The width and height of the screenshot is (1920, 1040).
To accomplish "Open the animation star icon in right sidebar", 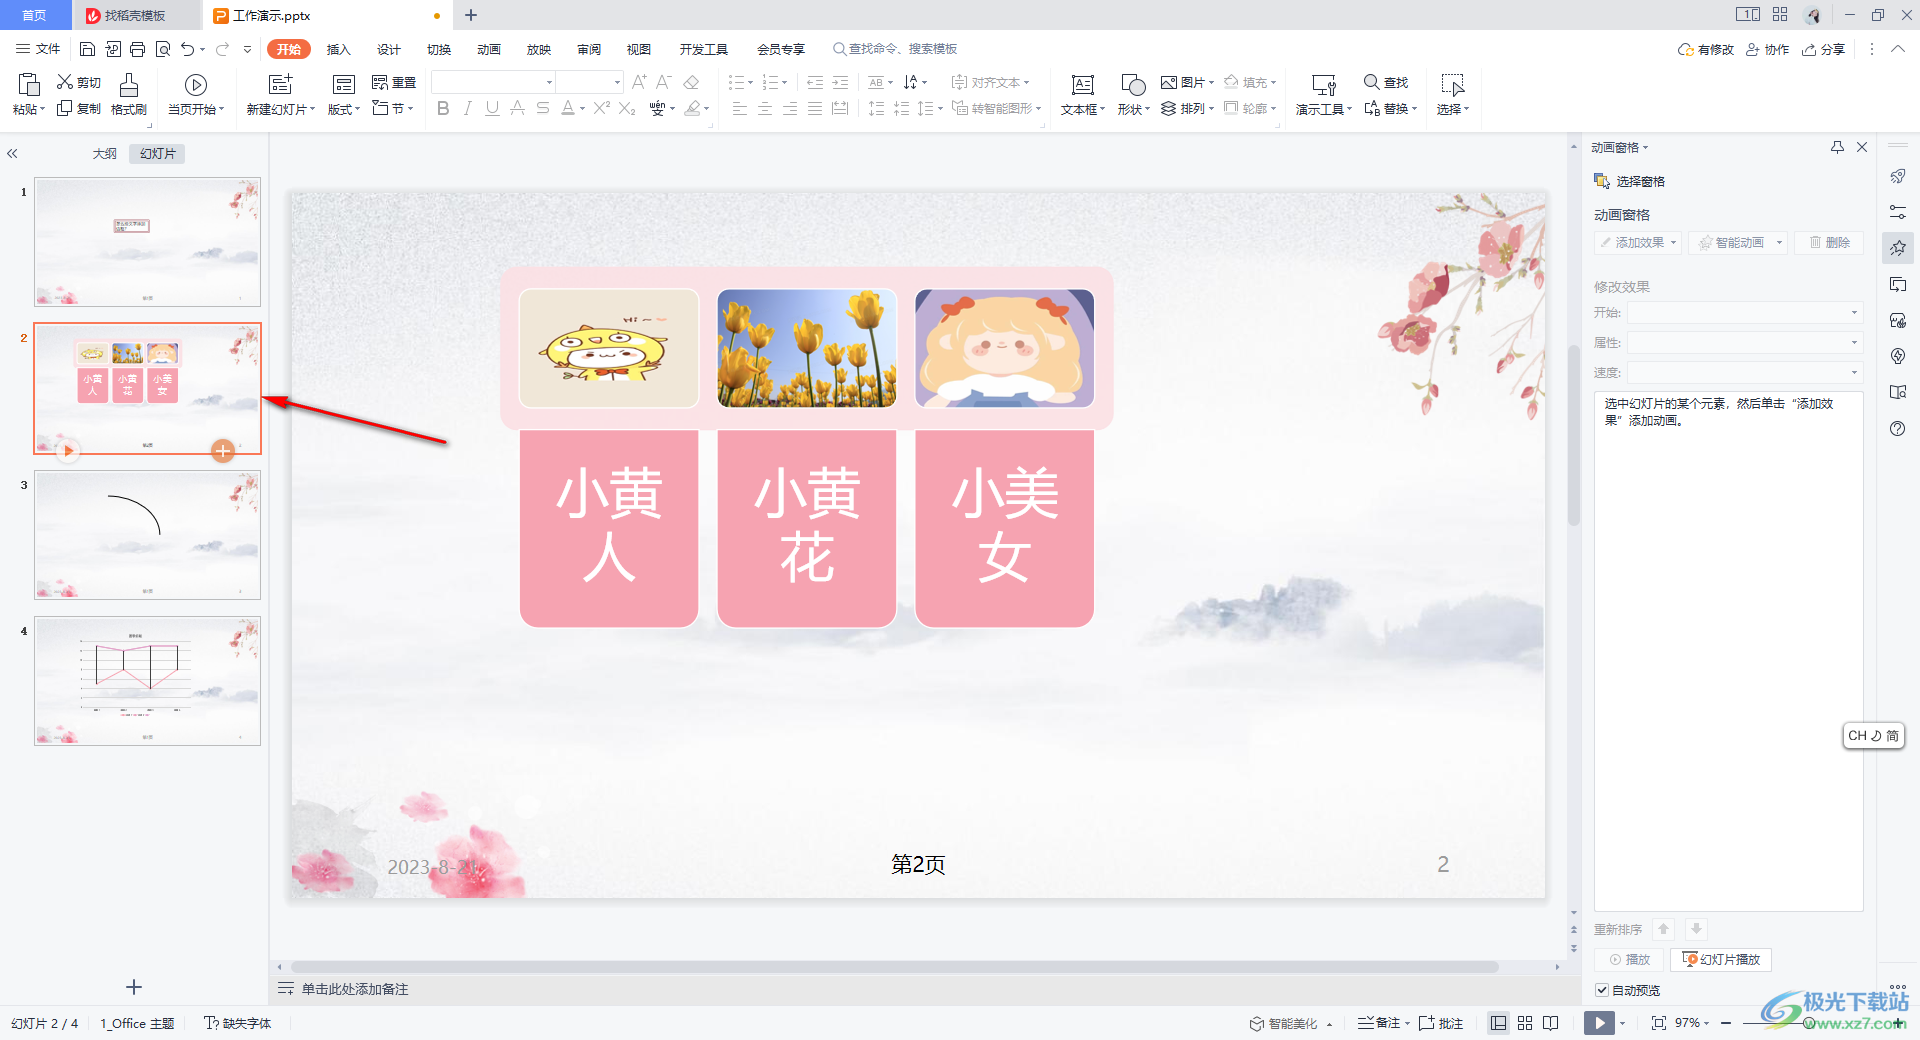I will click(x=1898, y=248).
